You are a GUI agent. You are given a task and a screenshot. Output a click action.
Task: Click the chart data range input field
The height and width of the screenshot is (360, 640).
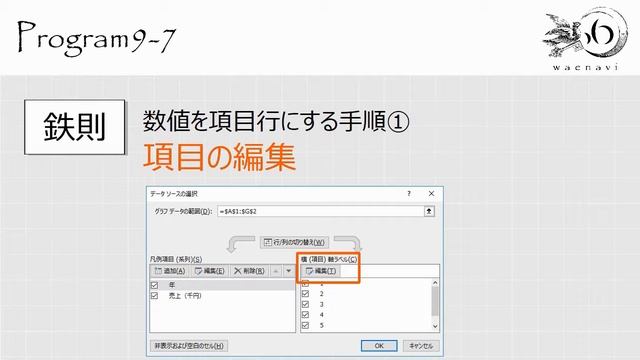pyautogui.click(x=321, y=211)
